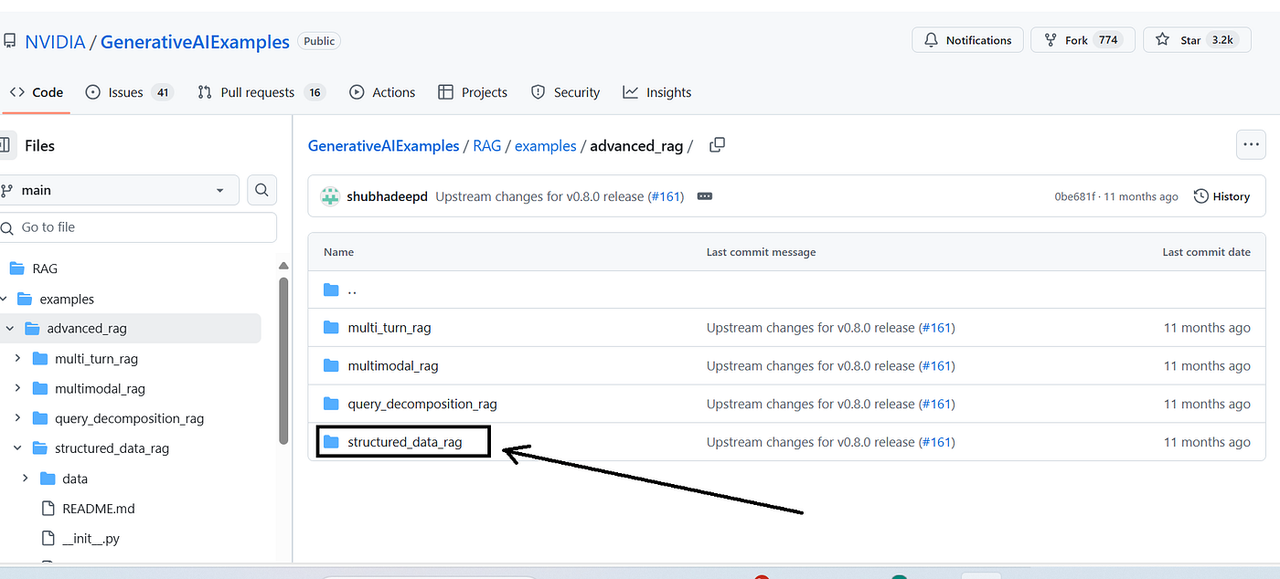
Task: Click the multimodal_rag folder icon in table
Action: [331, 365]
